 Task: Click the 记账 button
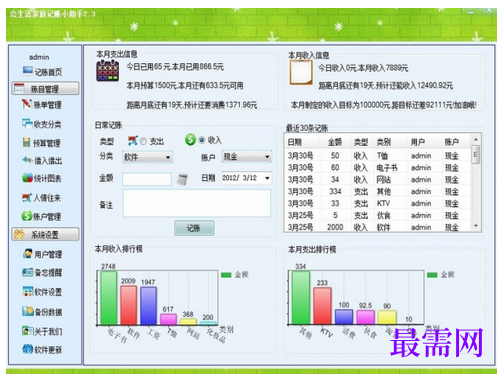point(194,228)
